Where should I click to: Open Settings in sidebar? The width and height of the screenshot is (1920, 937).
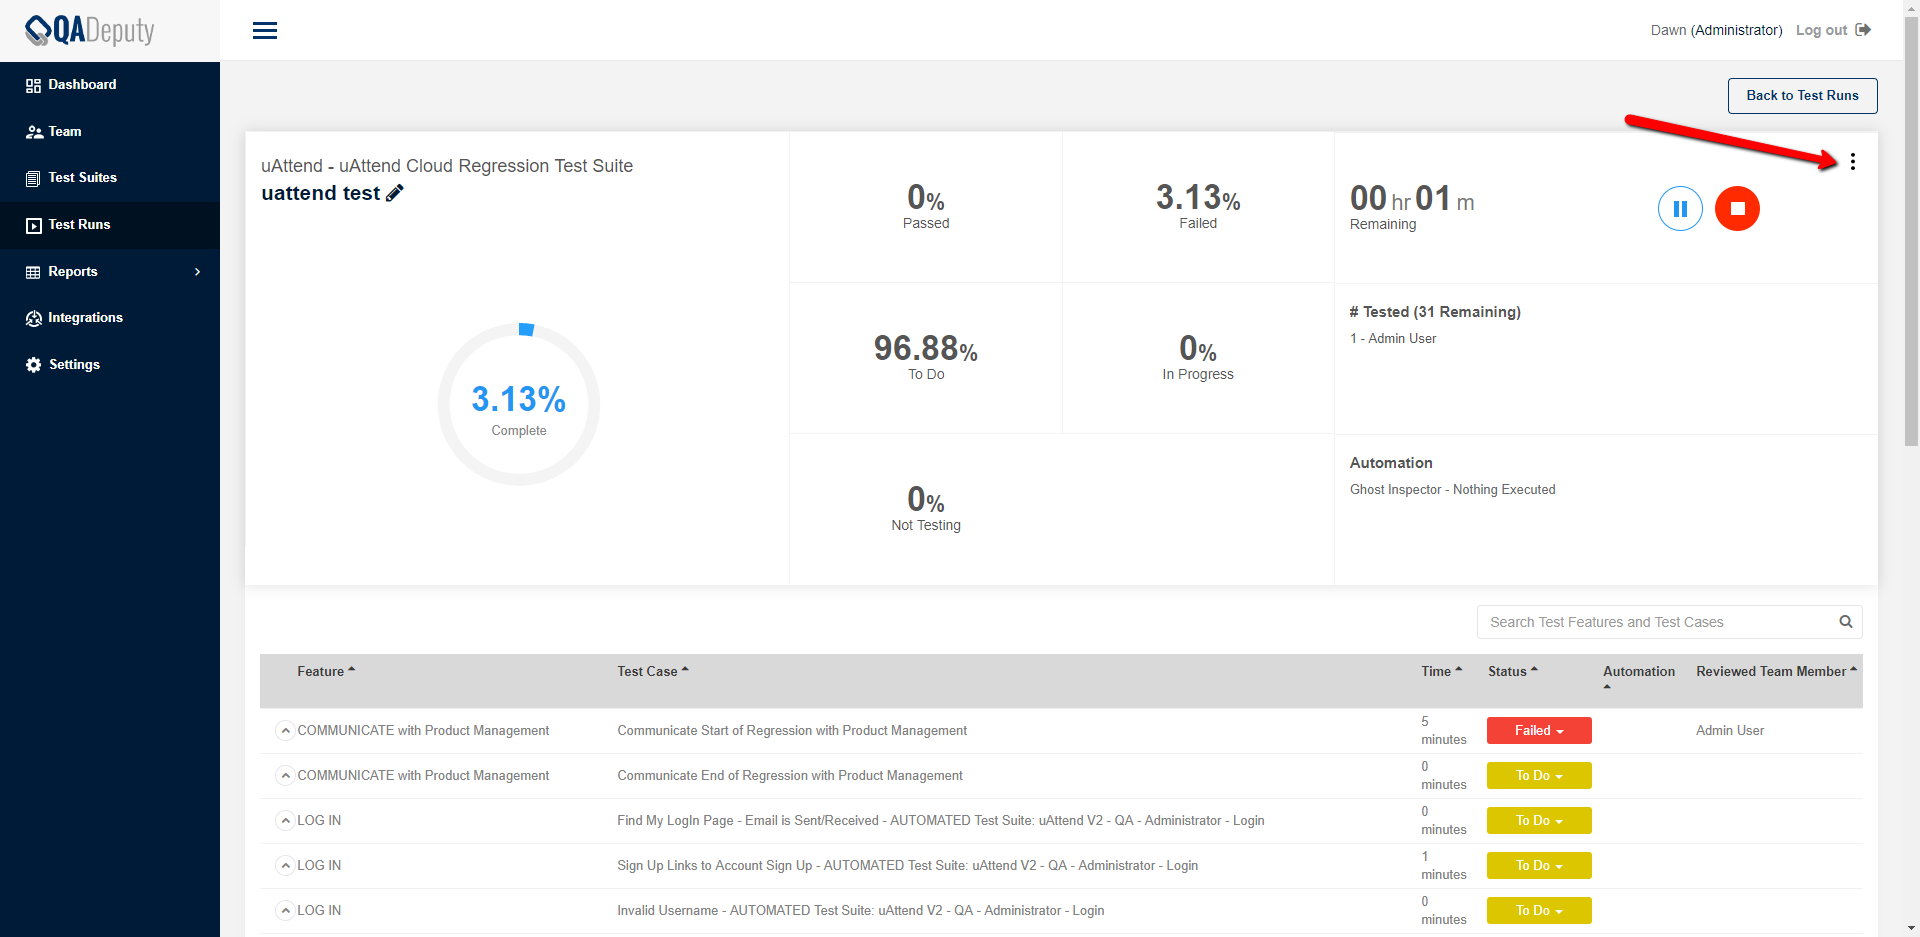[x=75, y=365]
